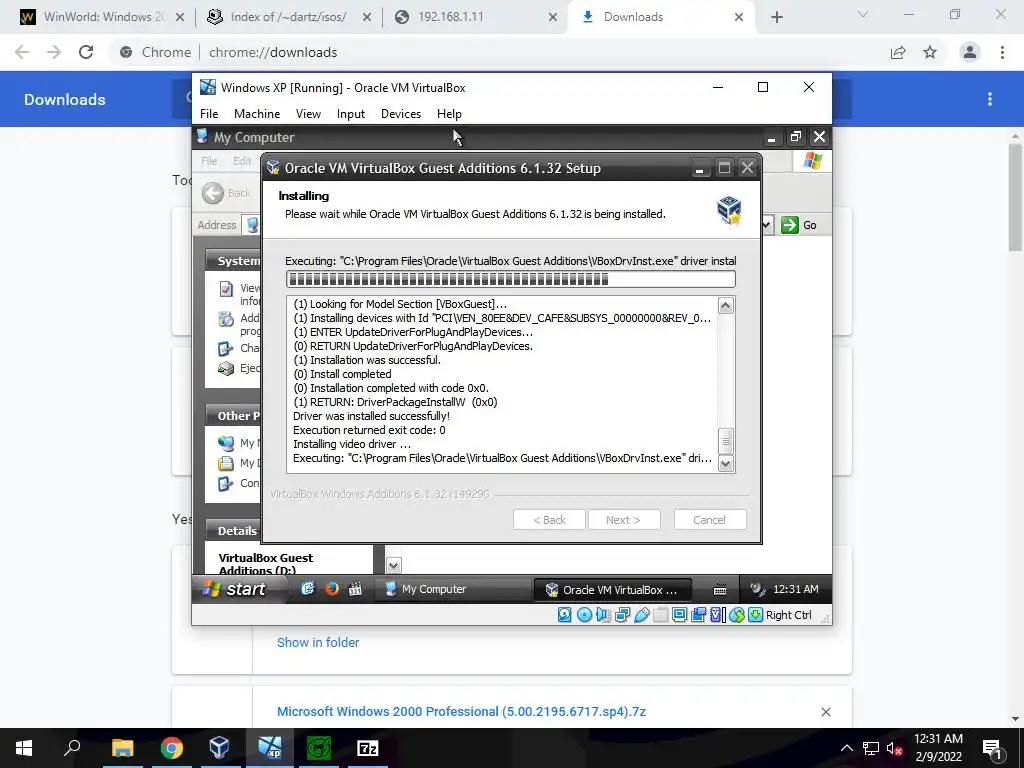Open the Help menu in VirtualBox window
1024x768 pixels.
coord(449,114)
